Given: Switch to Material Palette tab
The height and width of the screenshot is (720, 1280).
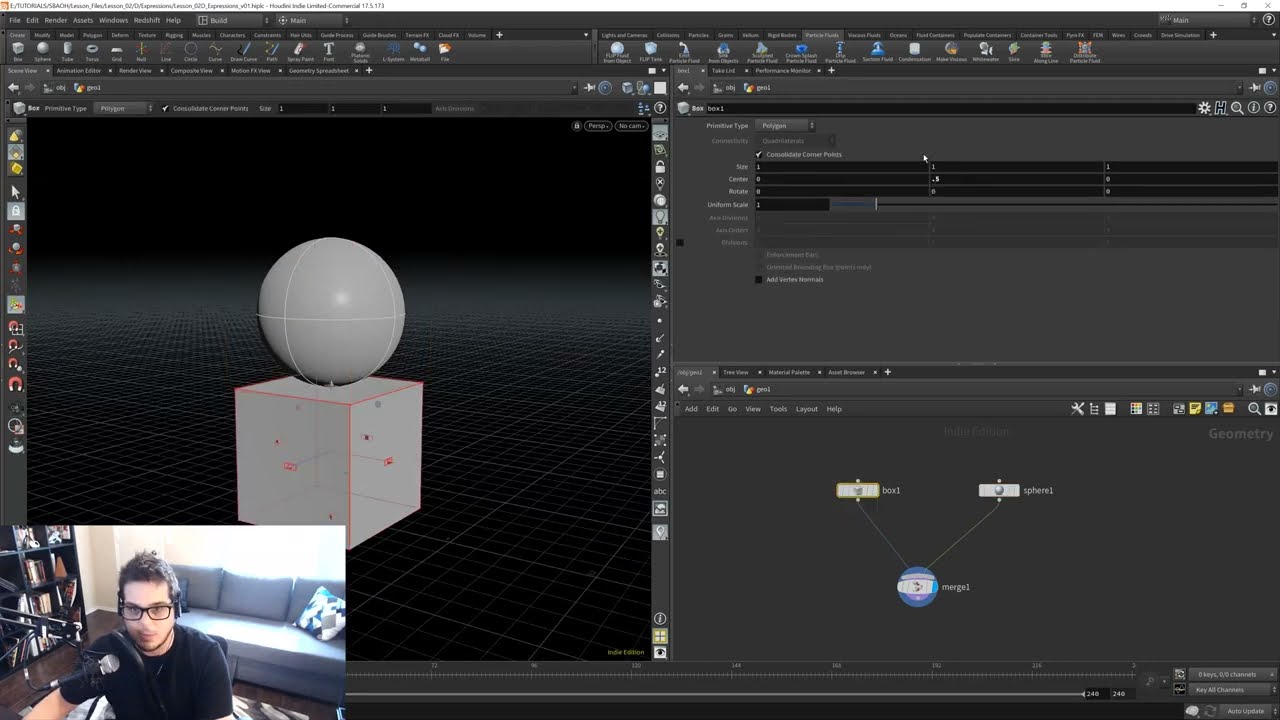Looking at the screenshot, I should [x=789, y=372].
